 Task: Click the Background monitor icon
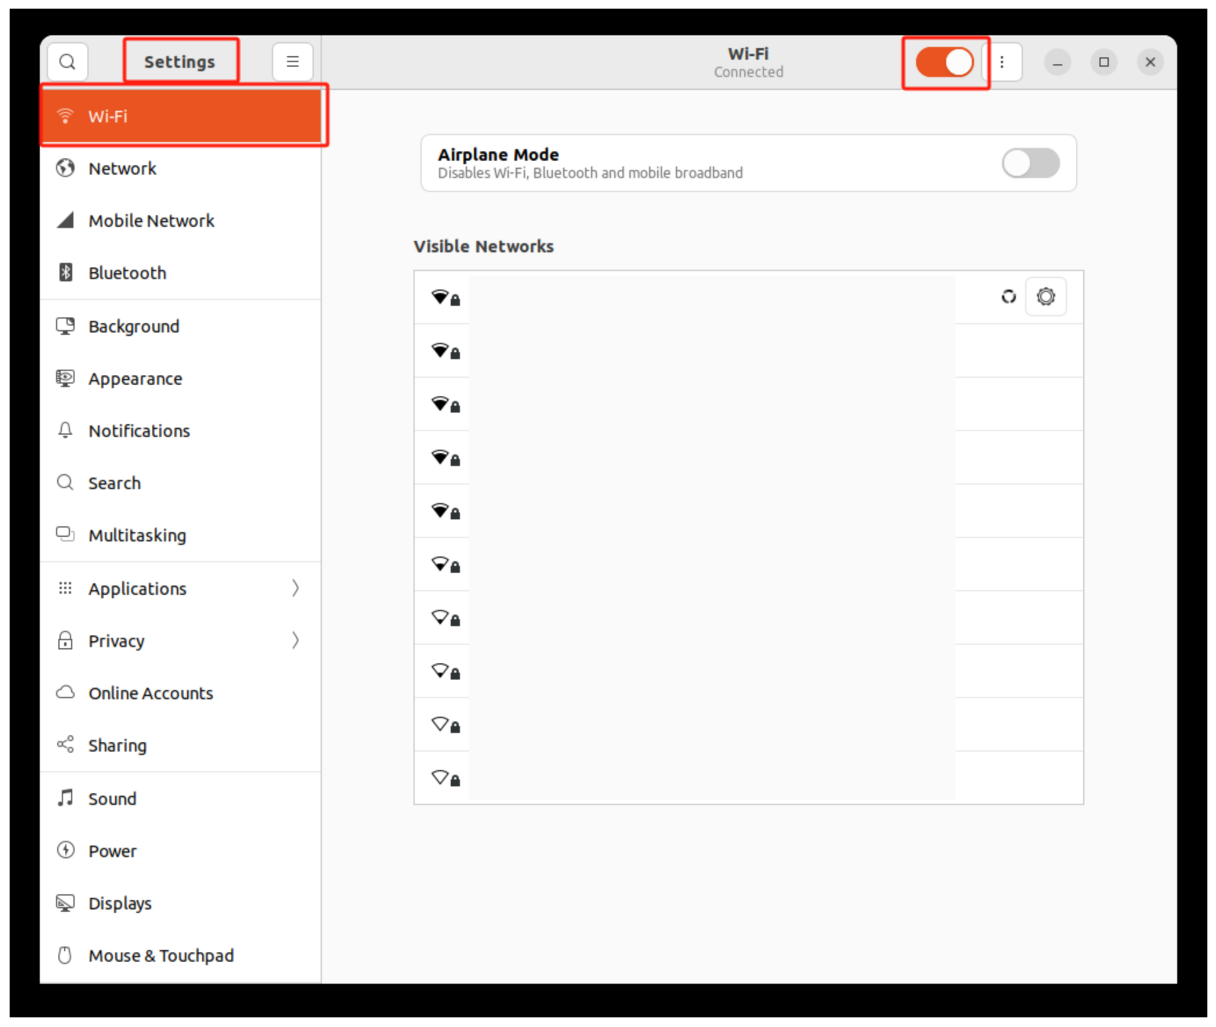tap(65, 326)
